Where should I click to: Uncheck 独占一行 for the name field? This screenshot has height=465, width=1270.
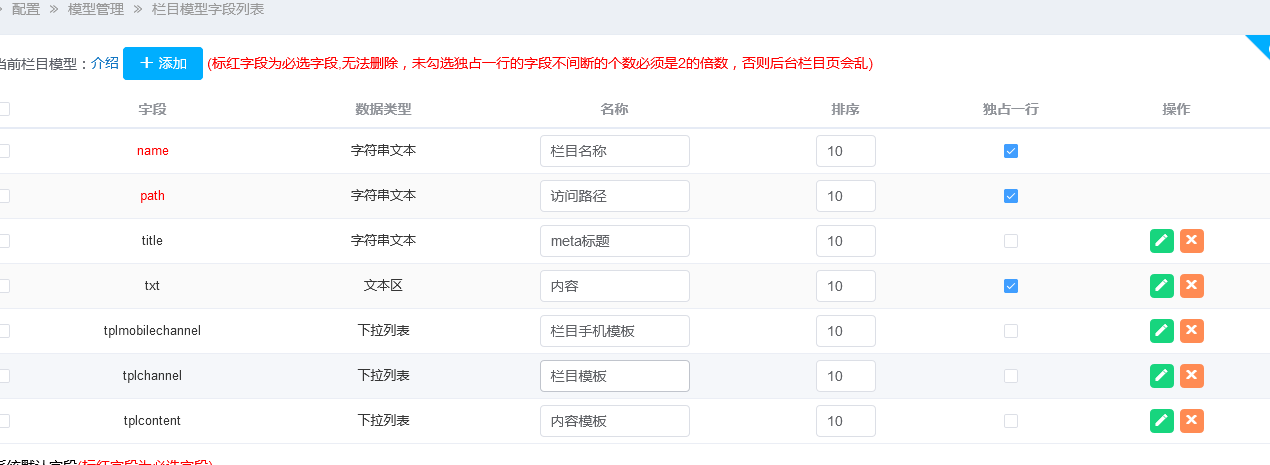click(x=1011, y=151)
